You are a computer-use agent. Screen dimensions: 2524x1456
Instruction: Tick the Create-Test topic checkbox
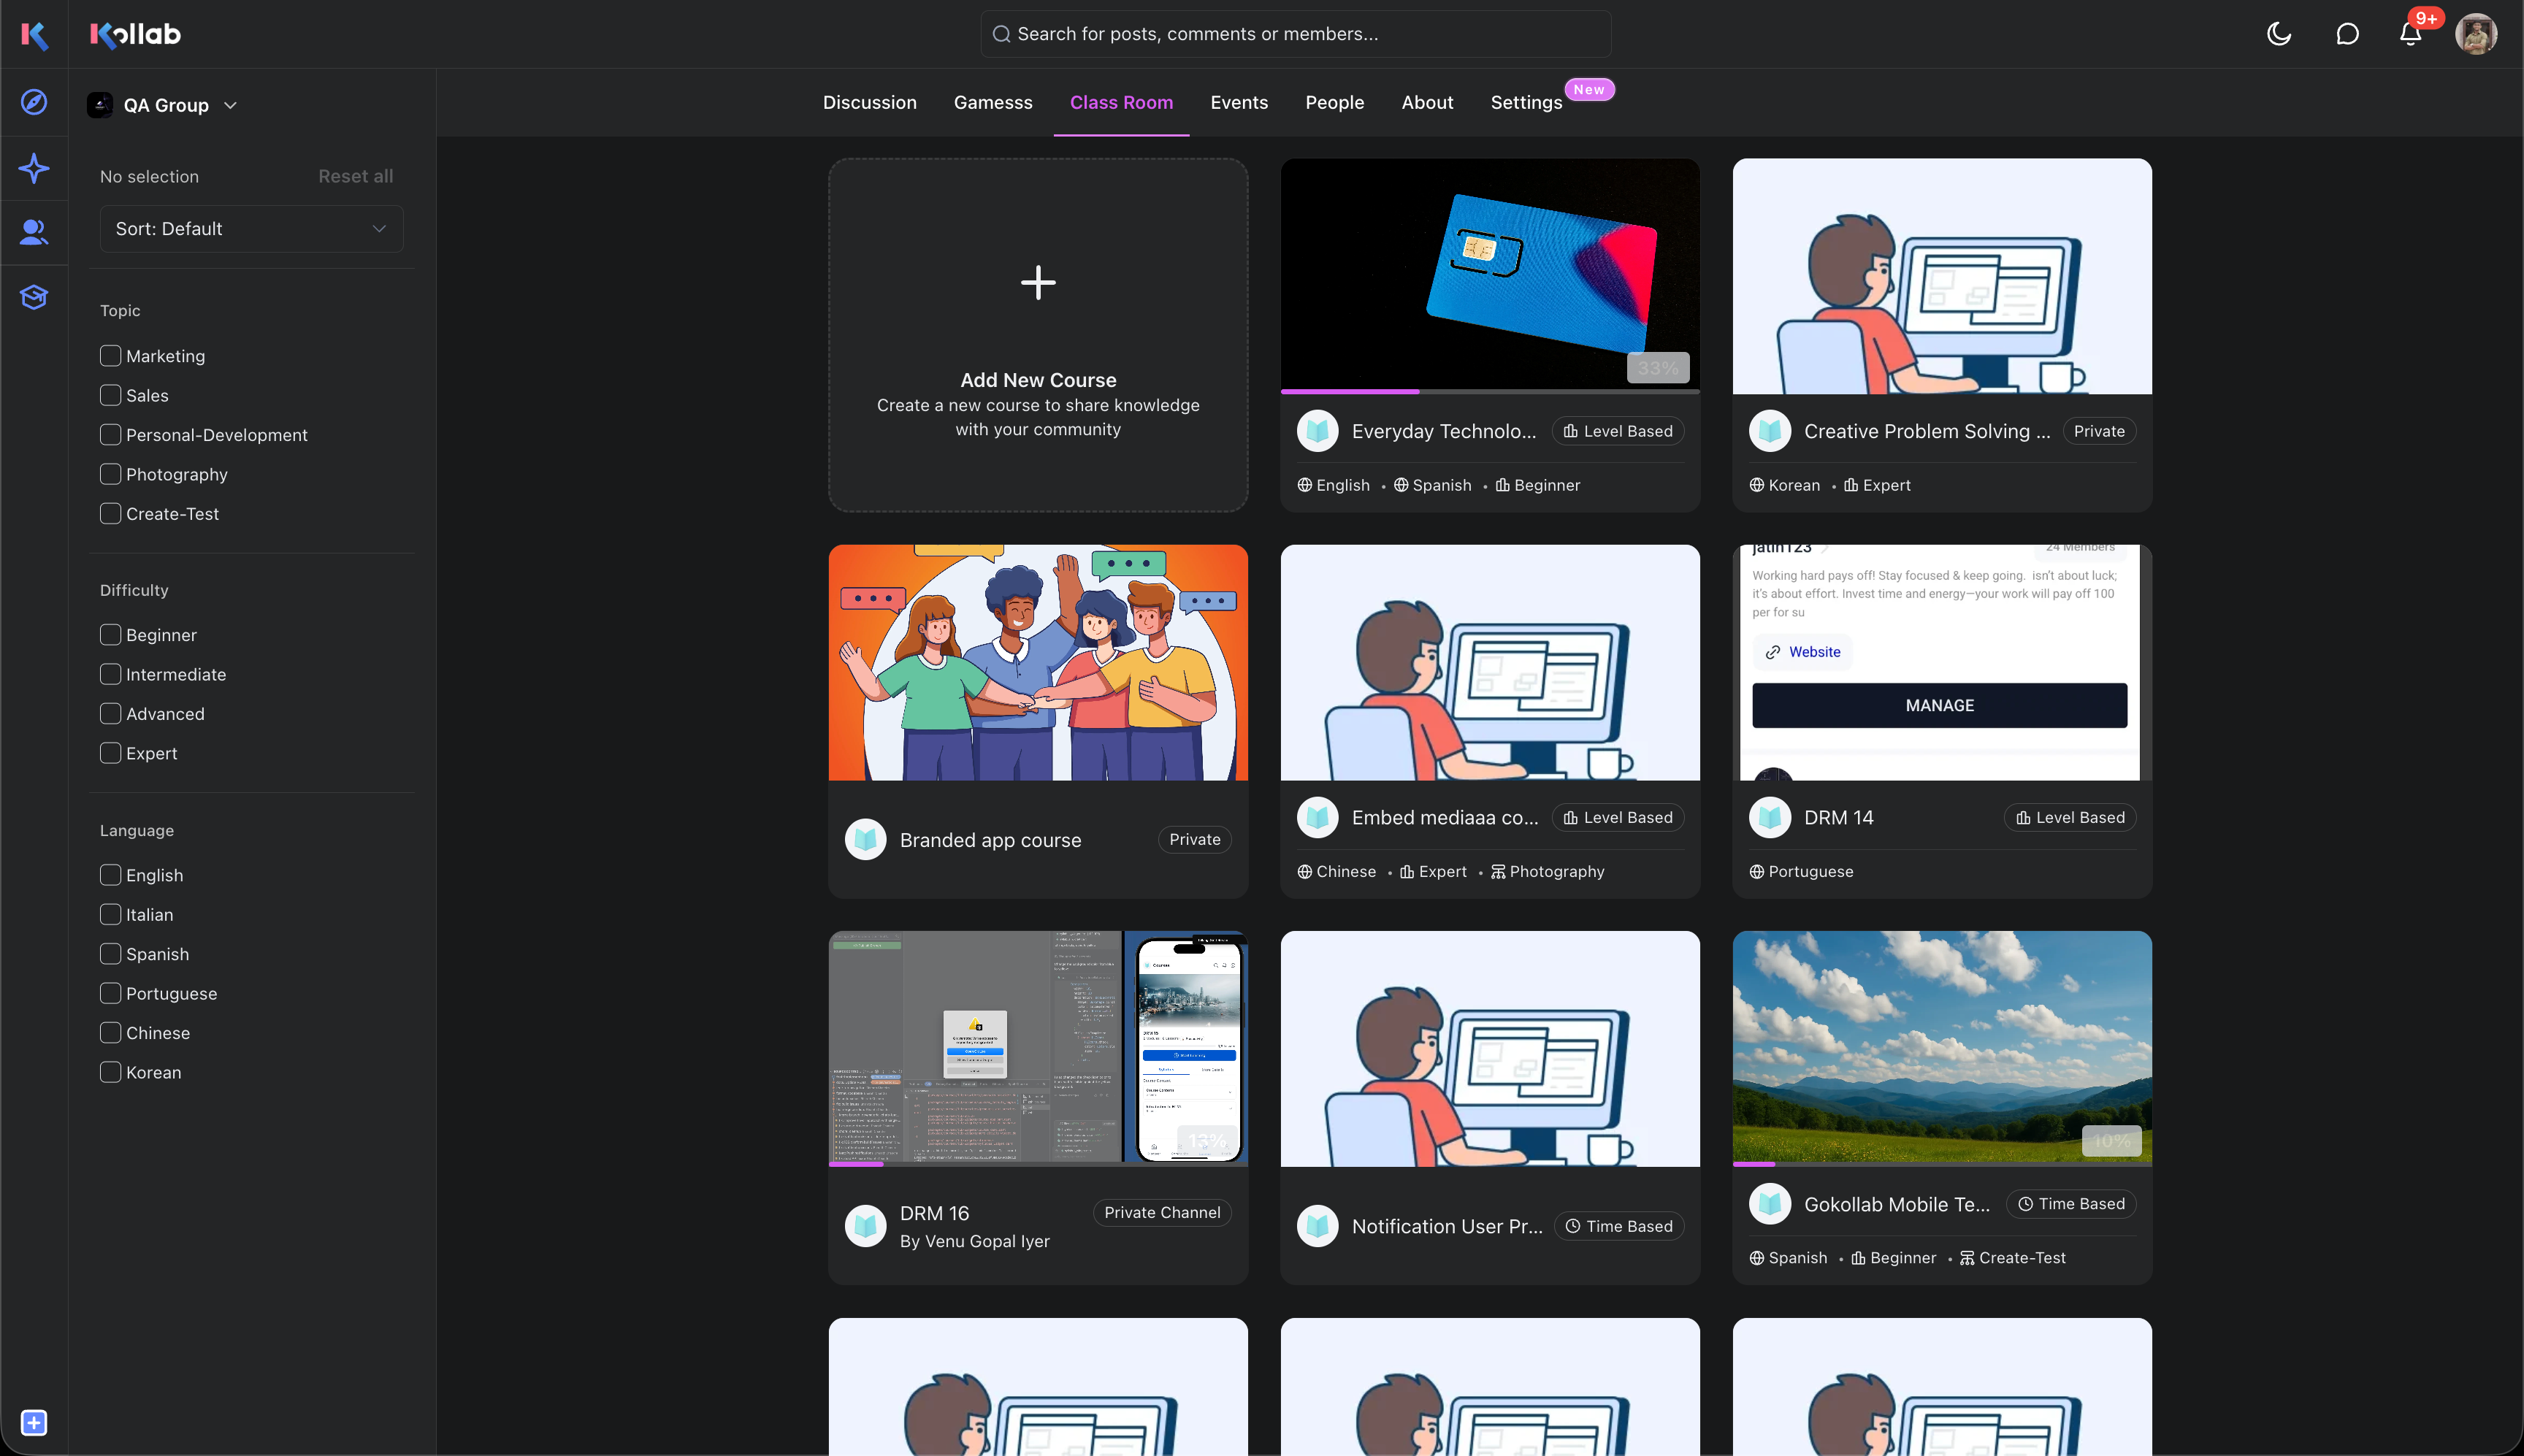click(x=110, y=513)
